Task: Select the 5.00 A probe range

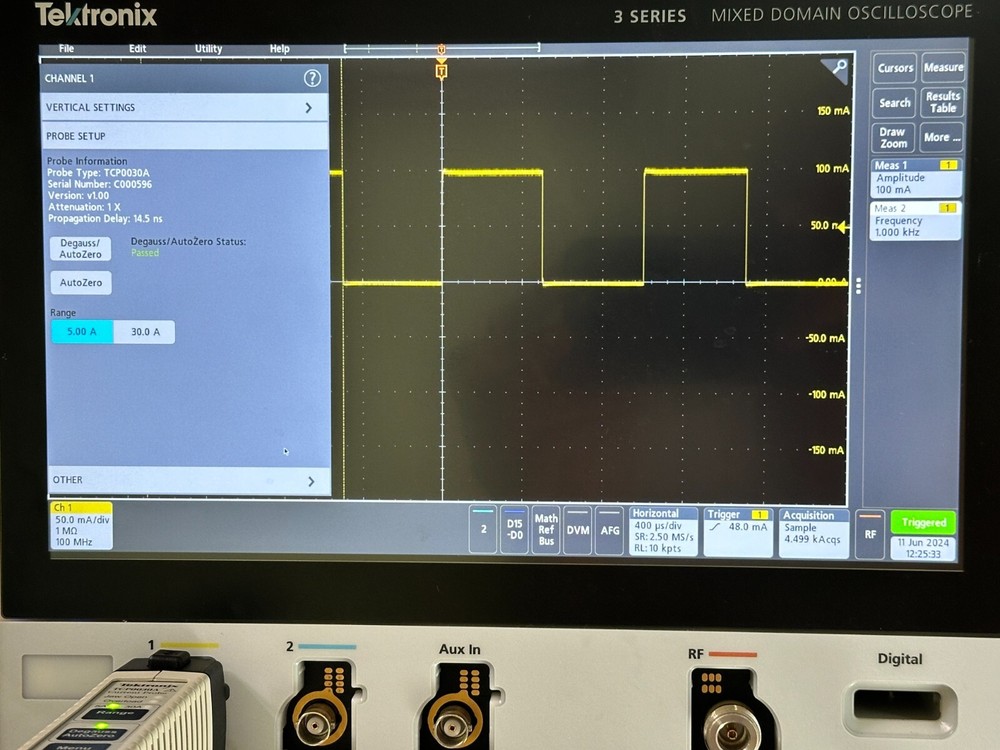Action: click(x=81, y=331)
